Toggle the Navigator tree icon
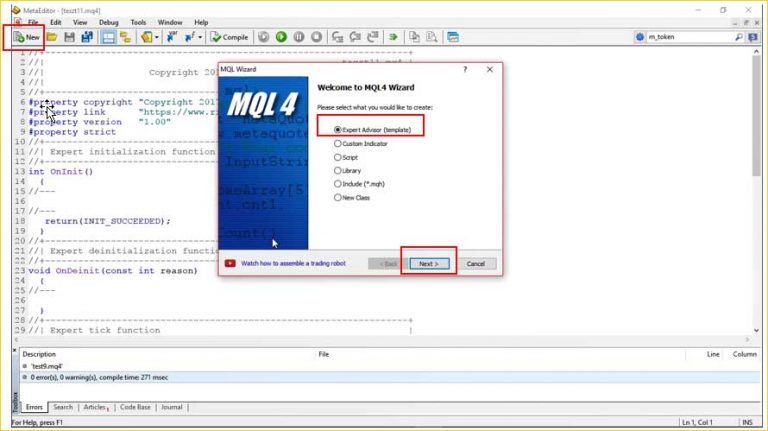 (x=125, y=37)
